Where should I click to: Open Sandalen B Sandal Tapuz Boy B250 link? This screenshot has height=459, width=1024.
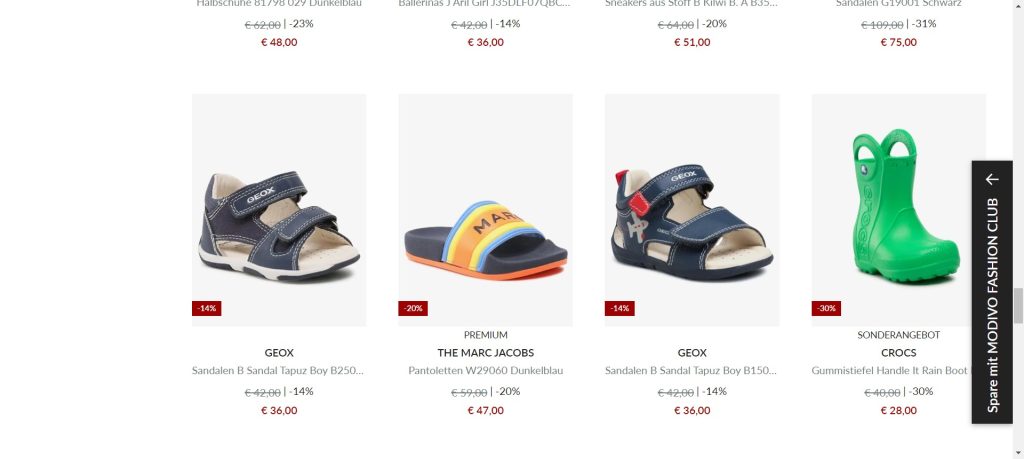(x=279, y=370)
